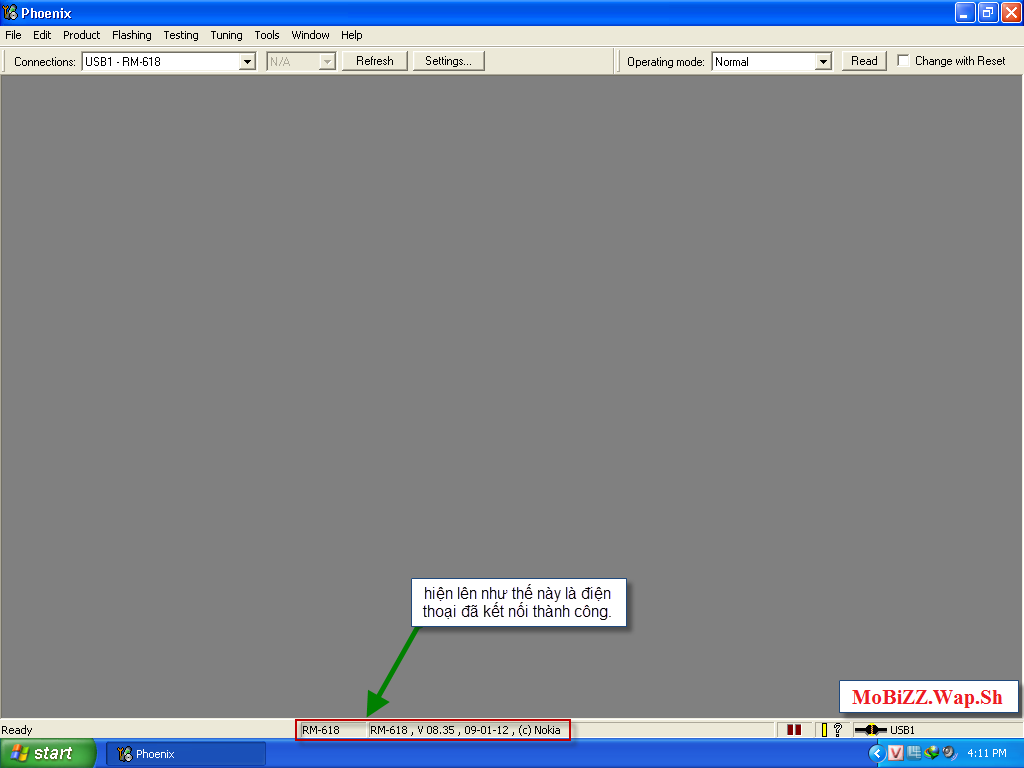Show hidden tray icons with the arrow
Image resolution: width=1024 pixels, height=768 pixels.
click(x=877, y=753)
